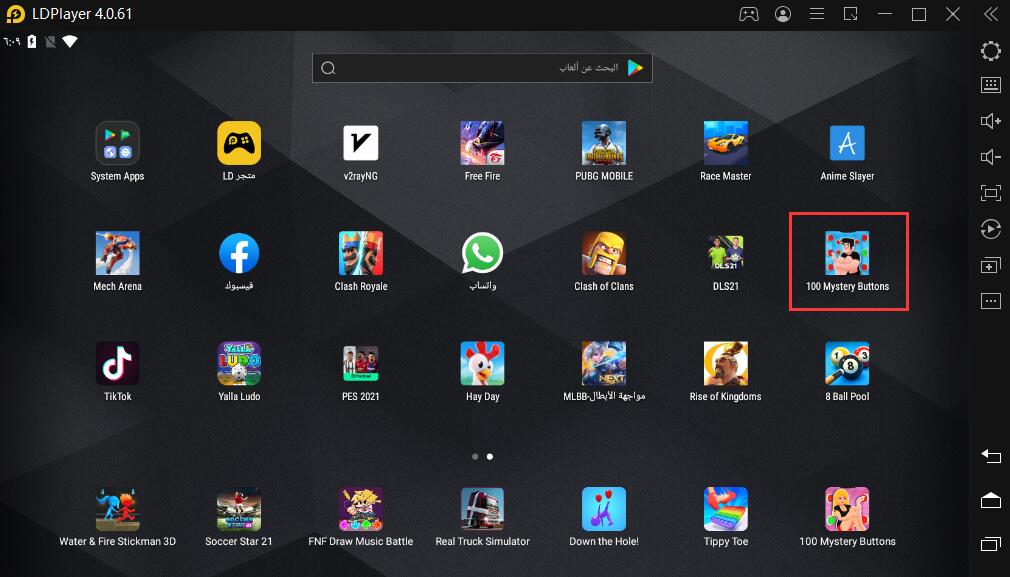
Task: Open the multi-instance add button in sidebar
Action: coord(991,265)
